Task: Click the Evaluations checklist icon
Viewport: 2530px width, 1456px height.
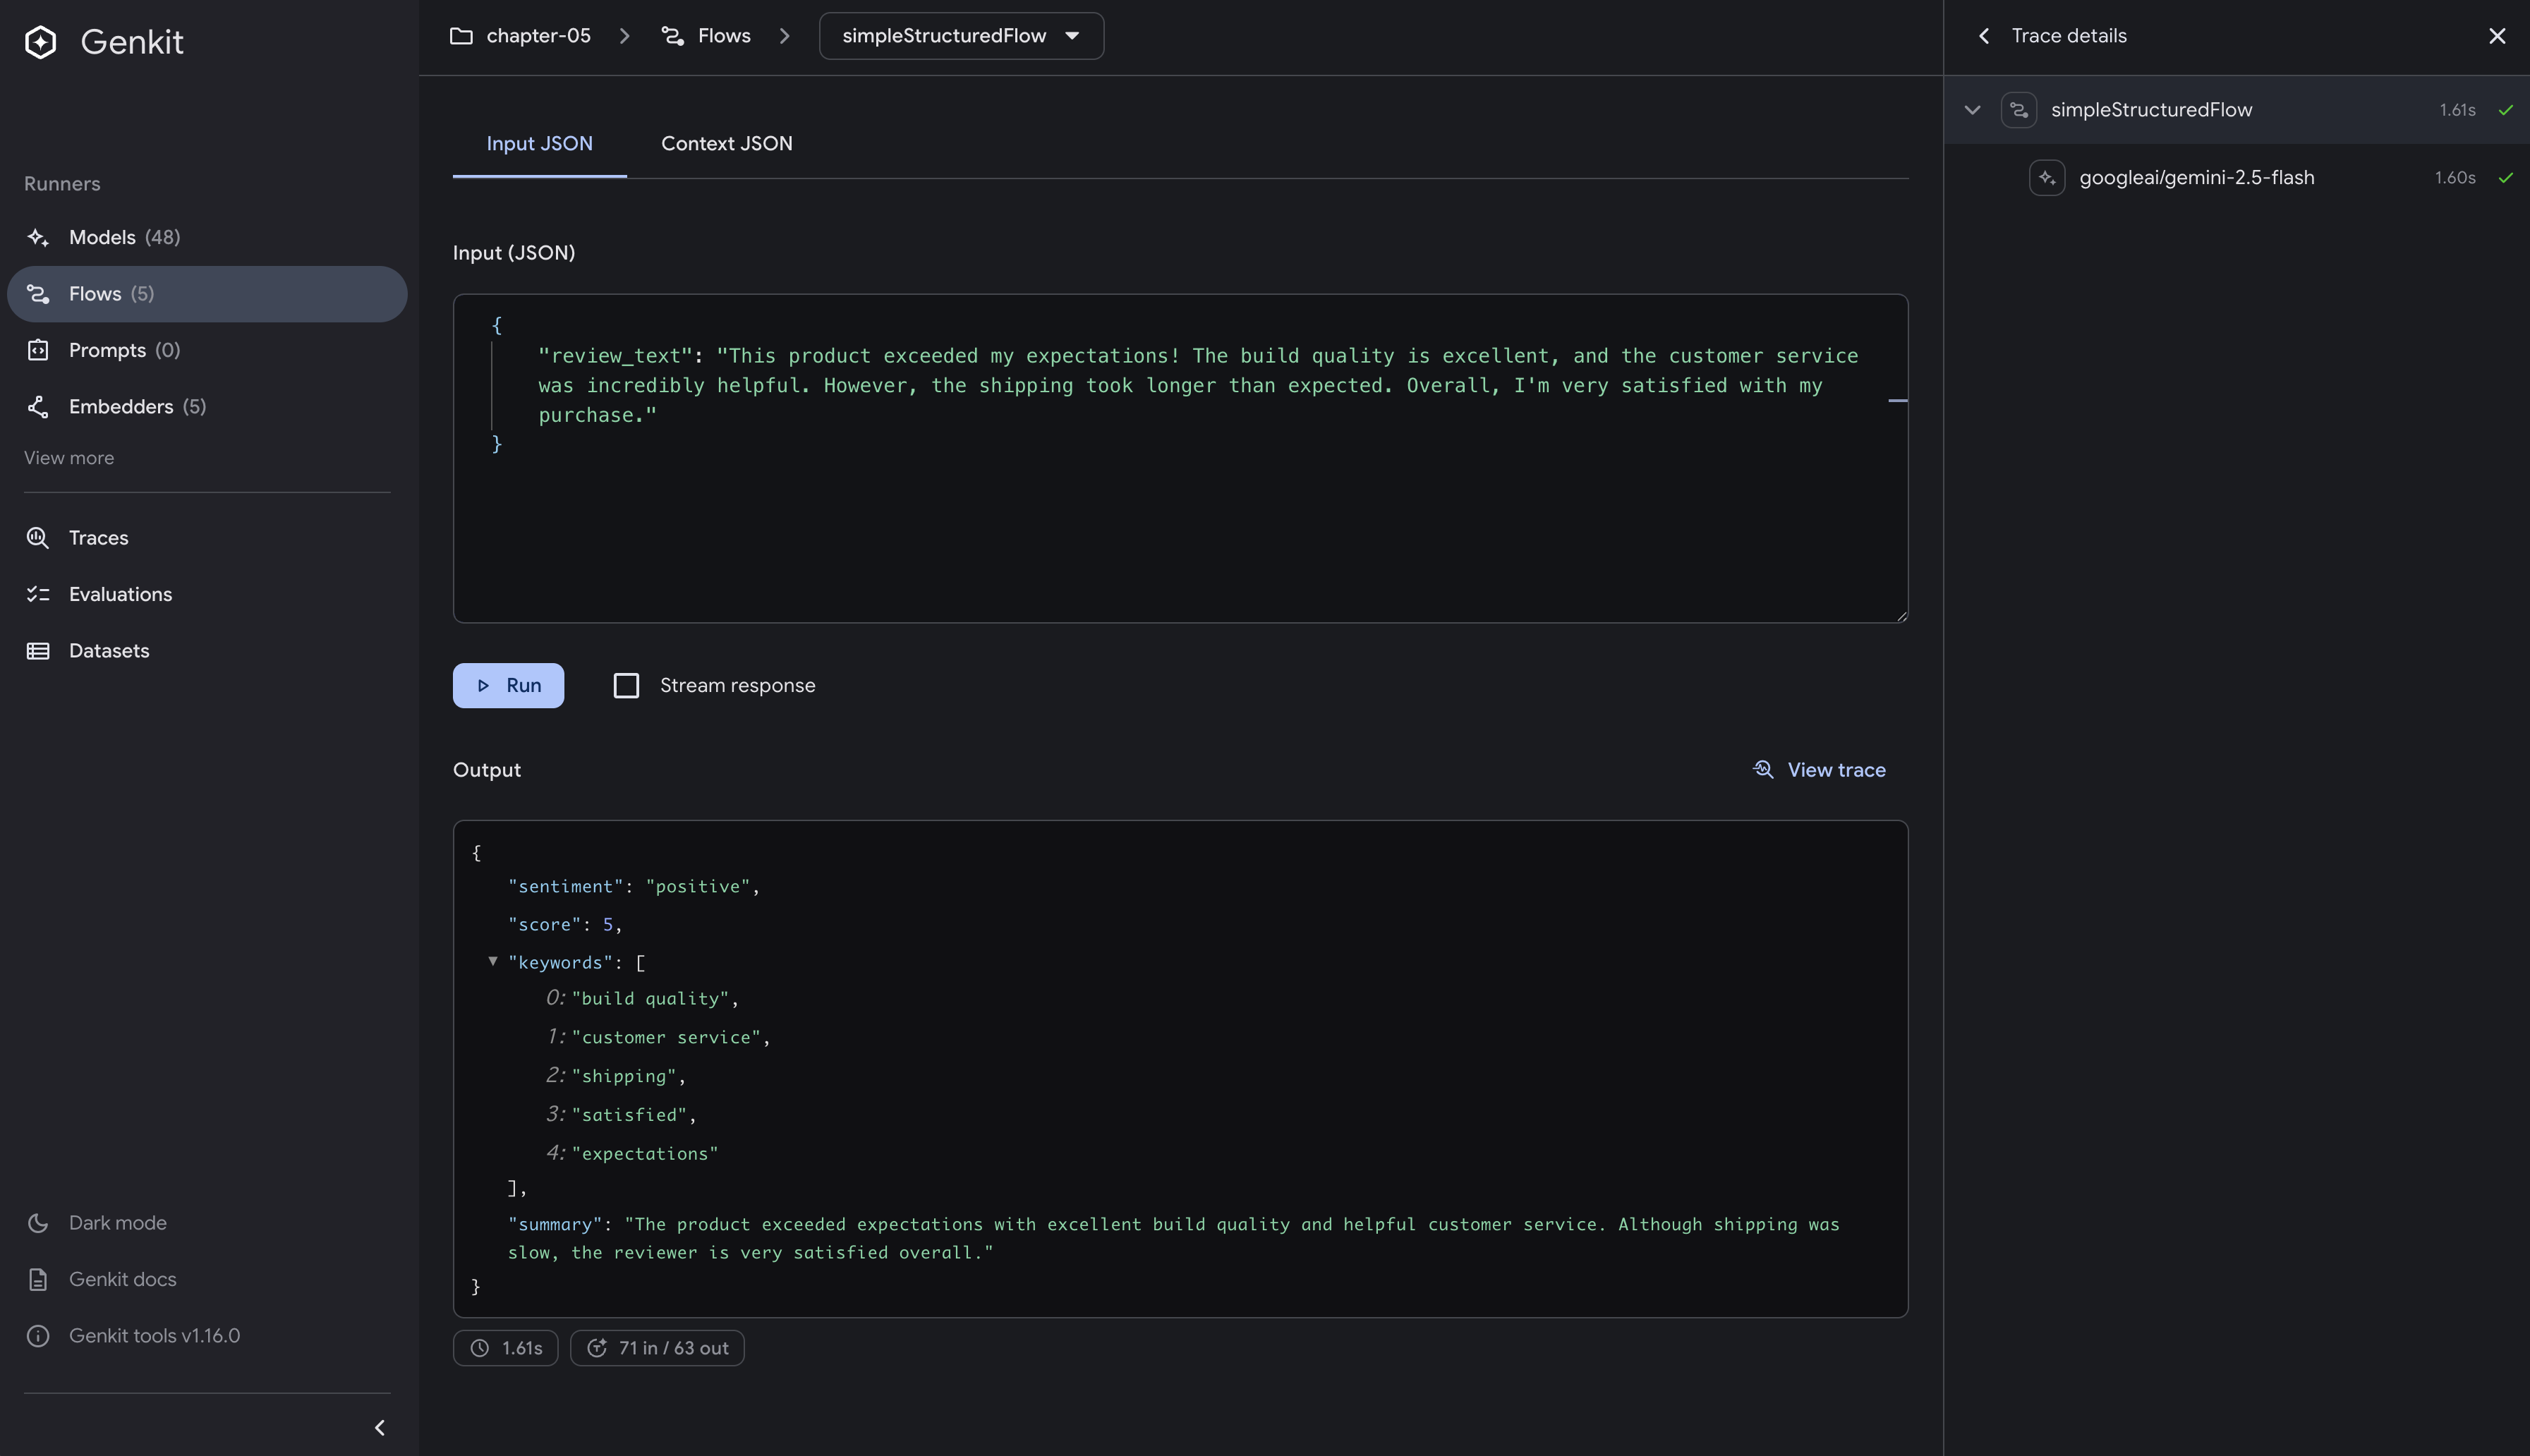Action: point(38,594)
